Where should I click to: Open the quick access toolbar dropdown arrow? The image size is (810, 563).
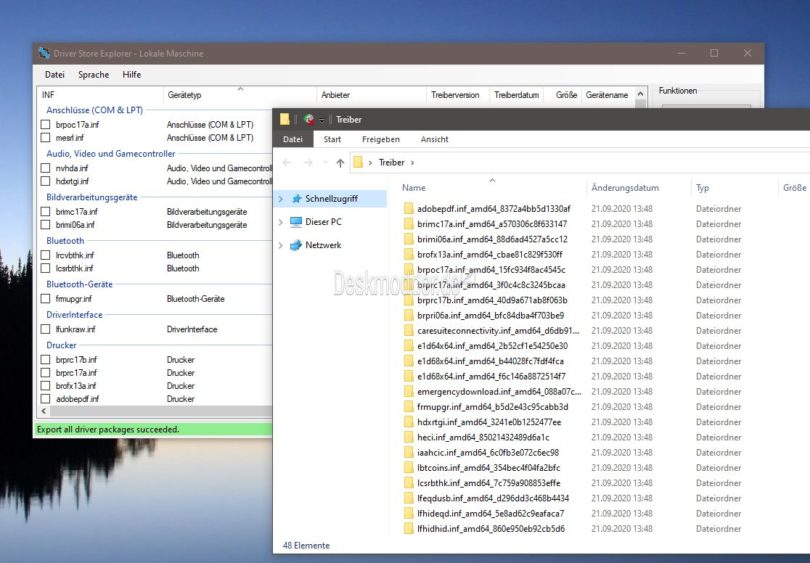coord(322,120)
